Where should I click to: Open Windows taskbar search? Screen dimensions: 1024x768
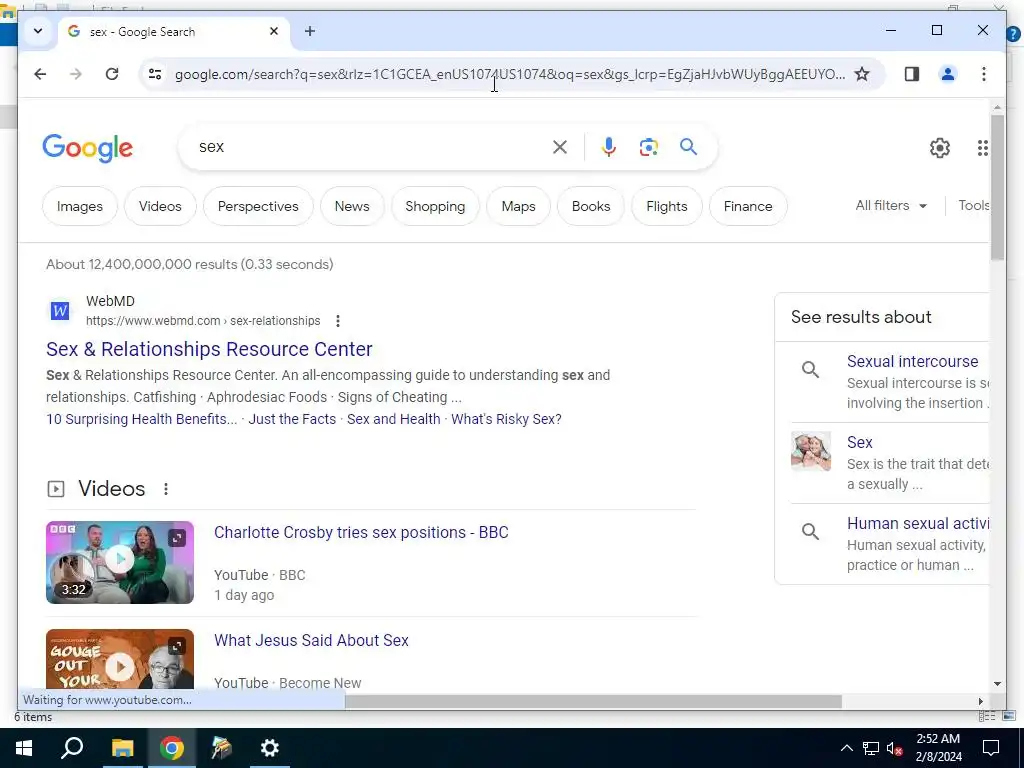click(72, 748)
